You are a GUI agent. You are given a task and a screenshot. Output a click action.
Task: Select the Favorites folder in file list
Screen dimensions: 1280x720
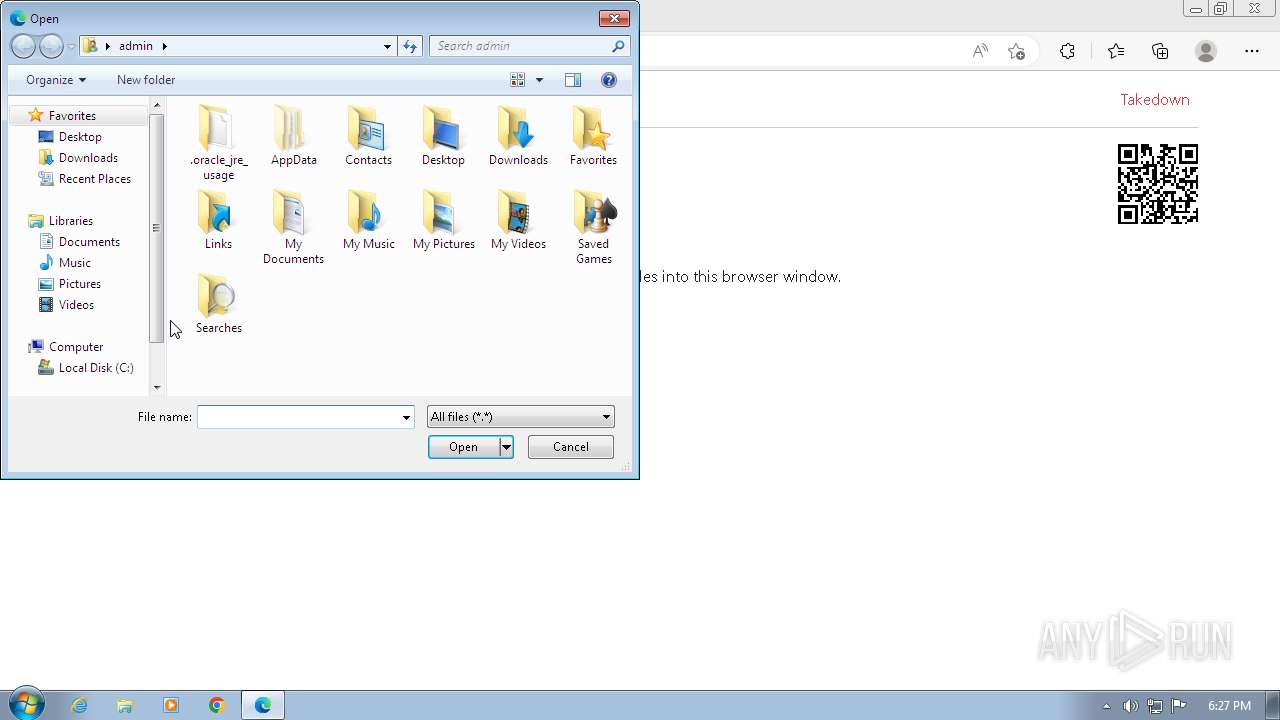point(593,136)
